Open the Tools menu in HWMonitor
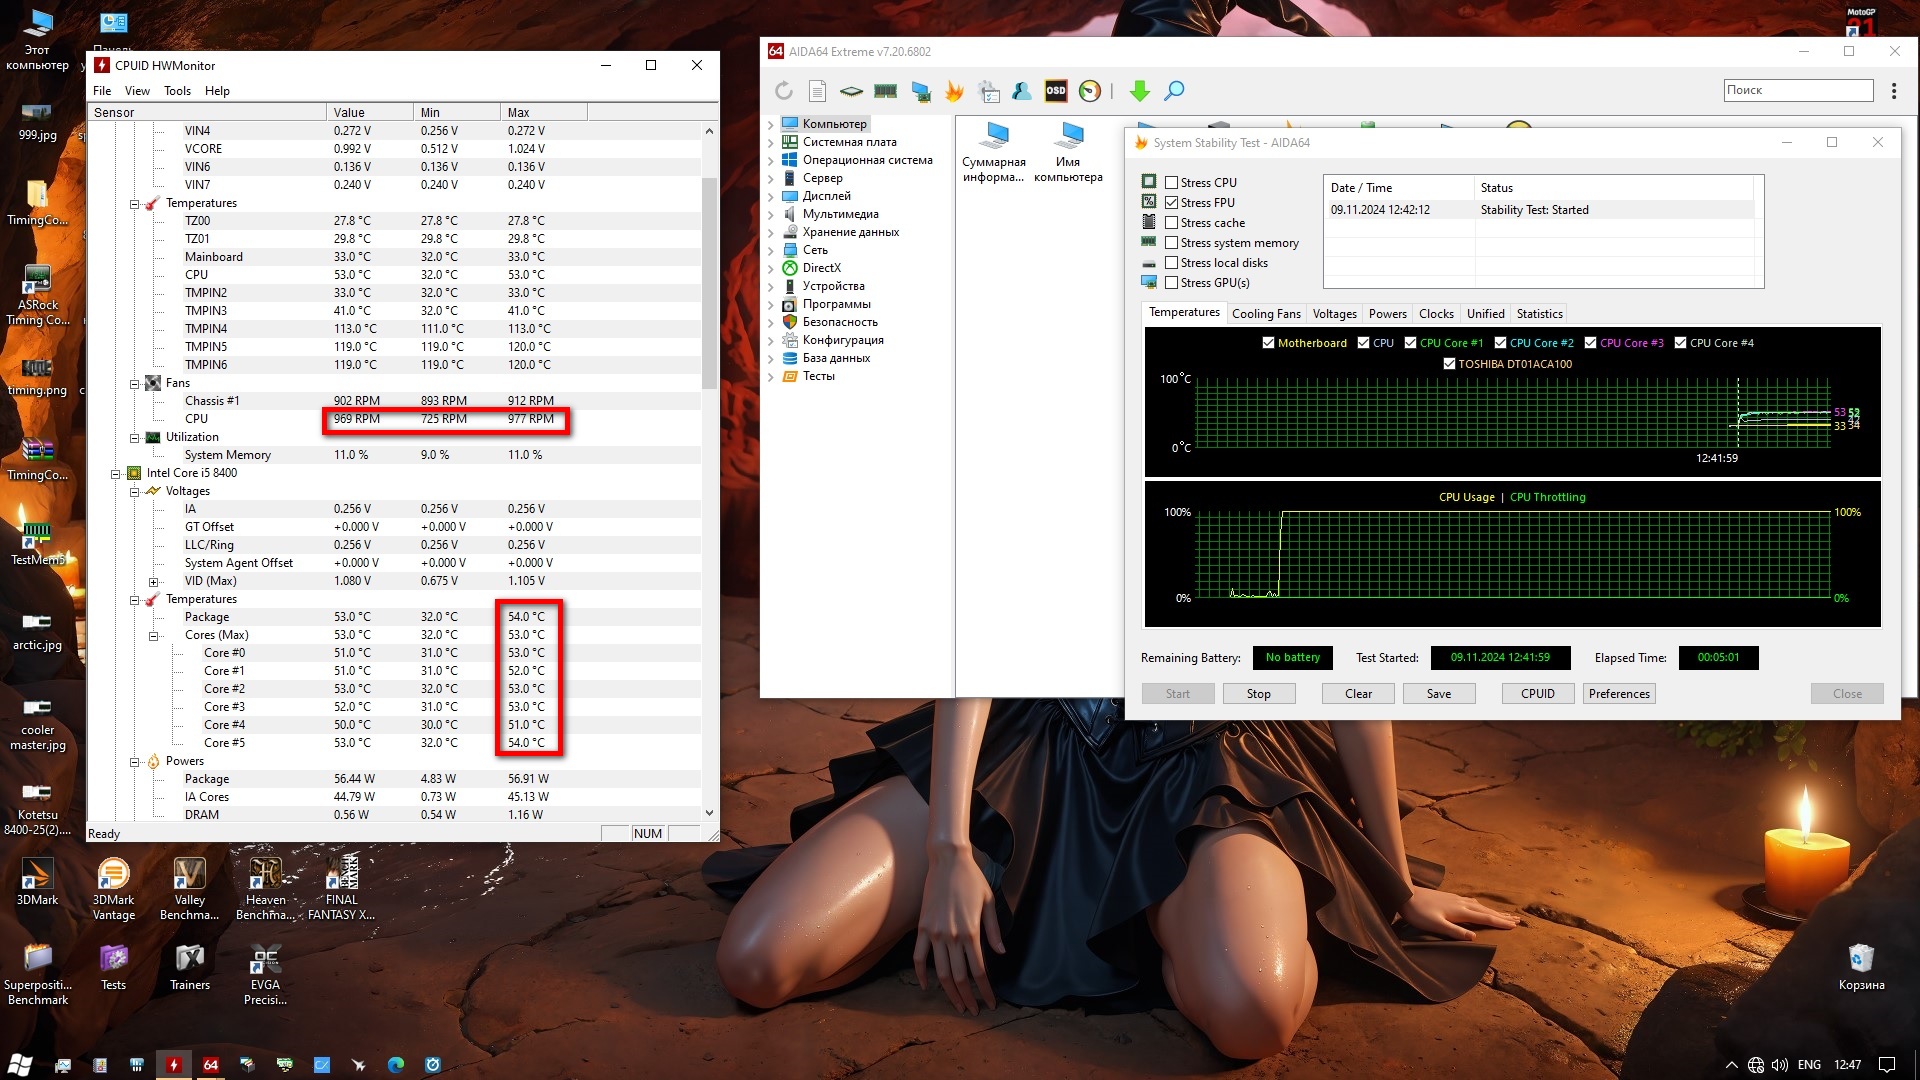Image resolution: width=1920 pixels, height=1080 pixels. point(177,91)
